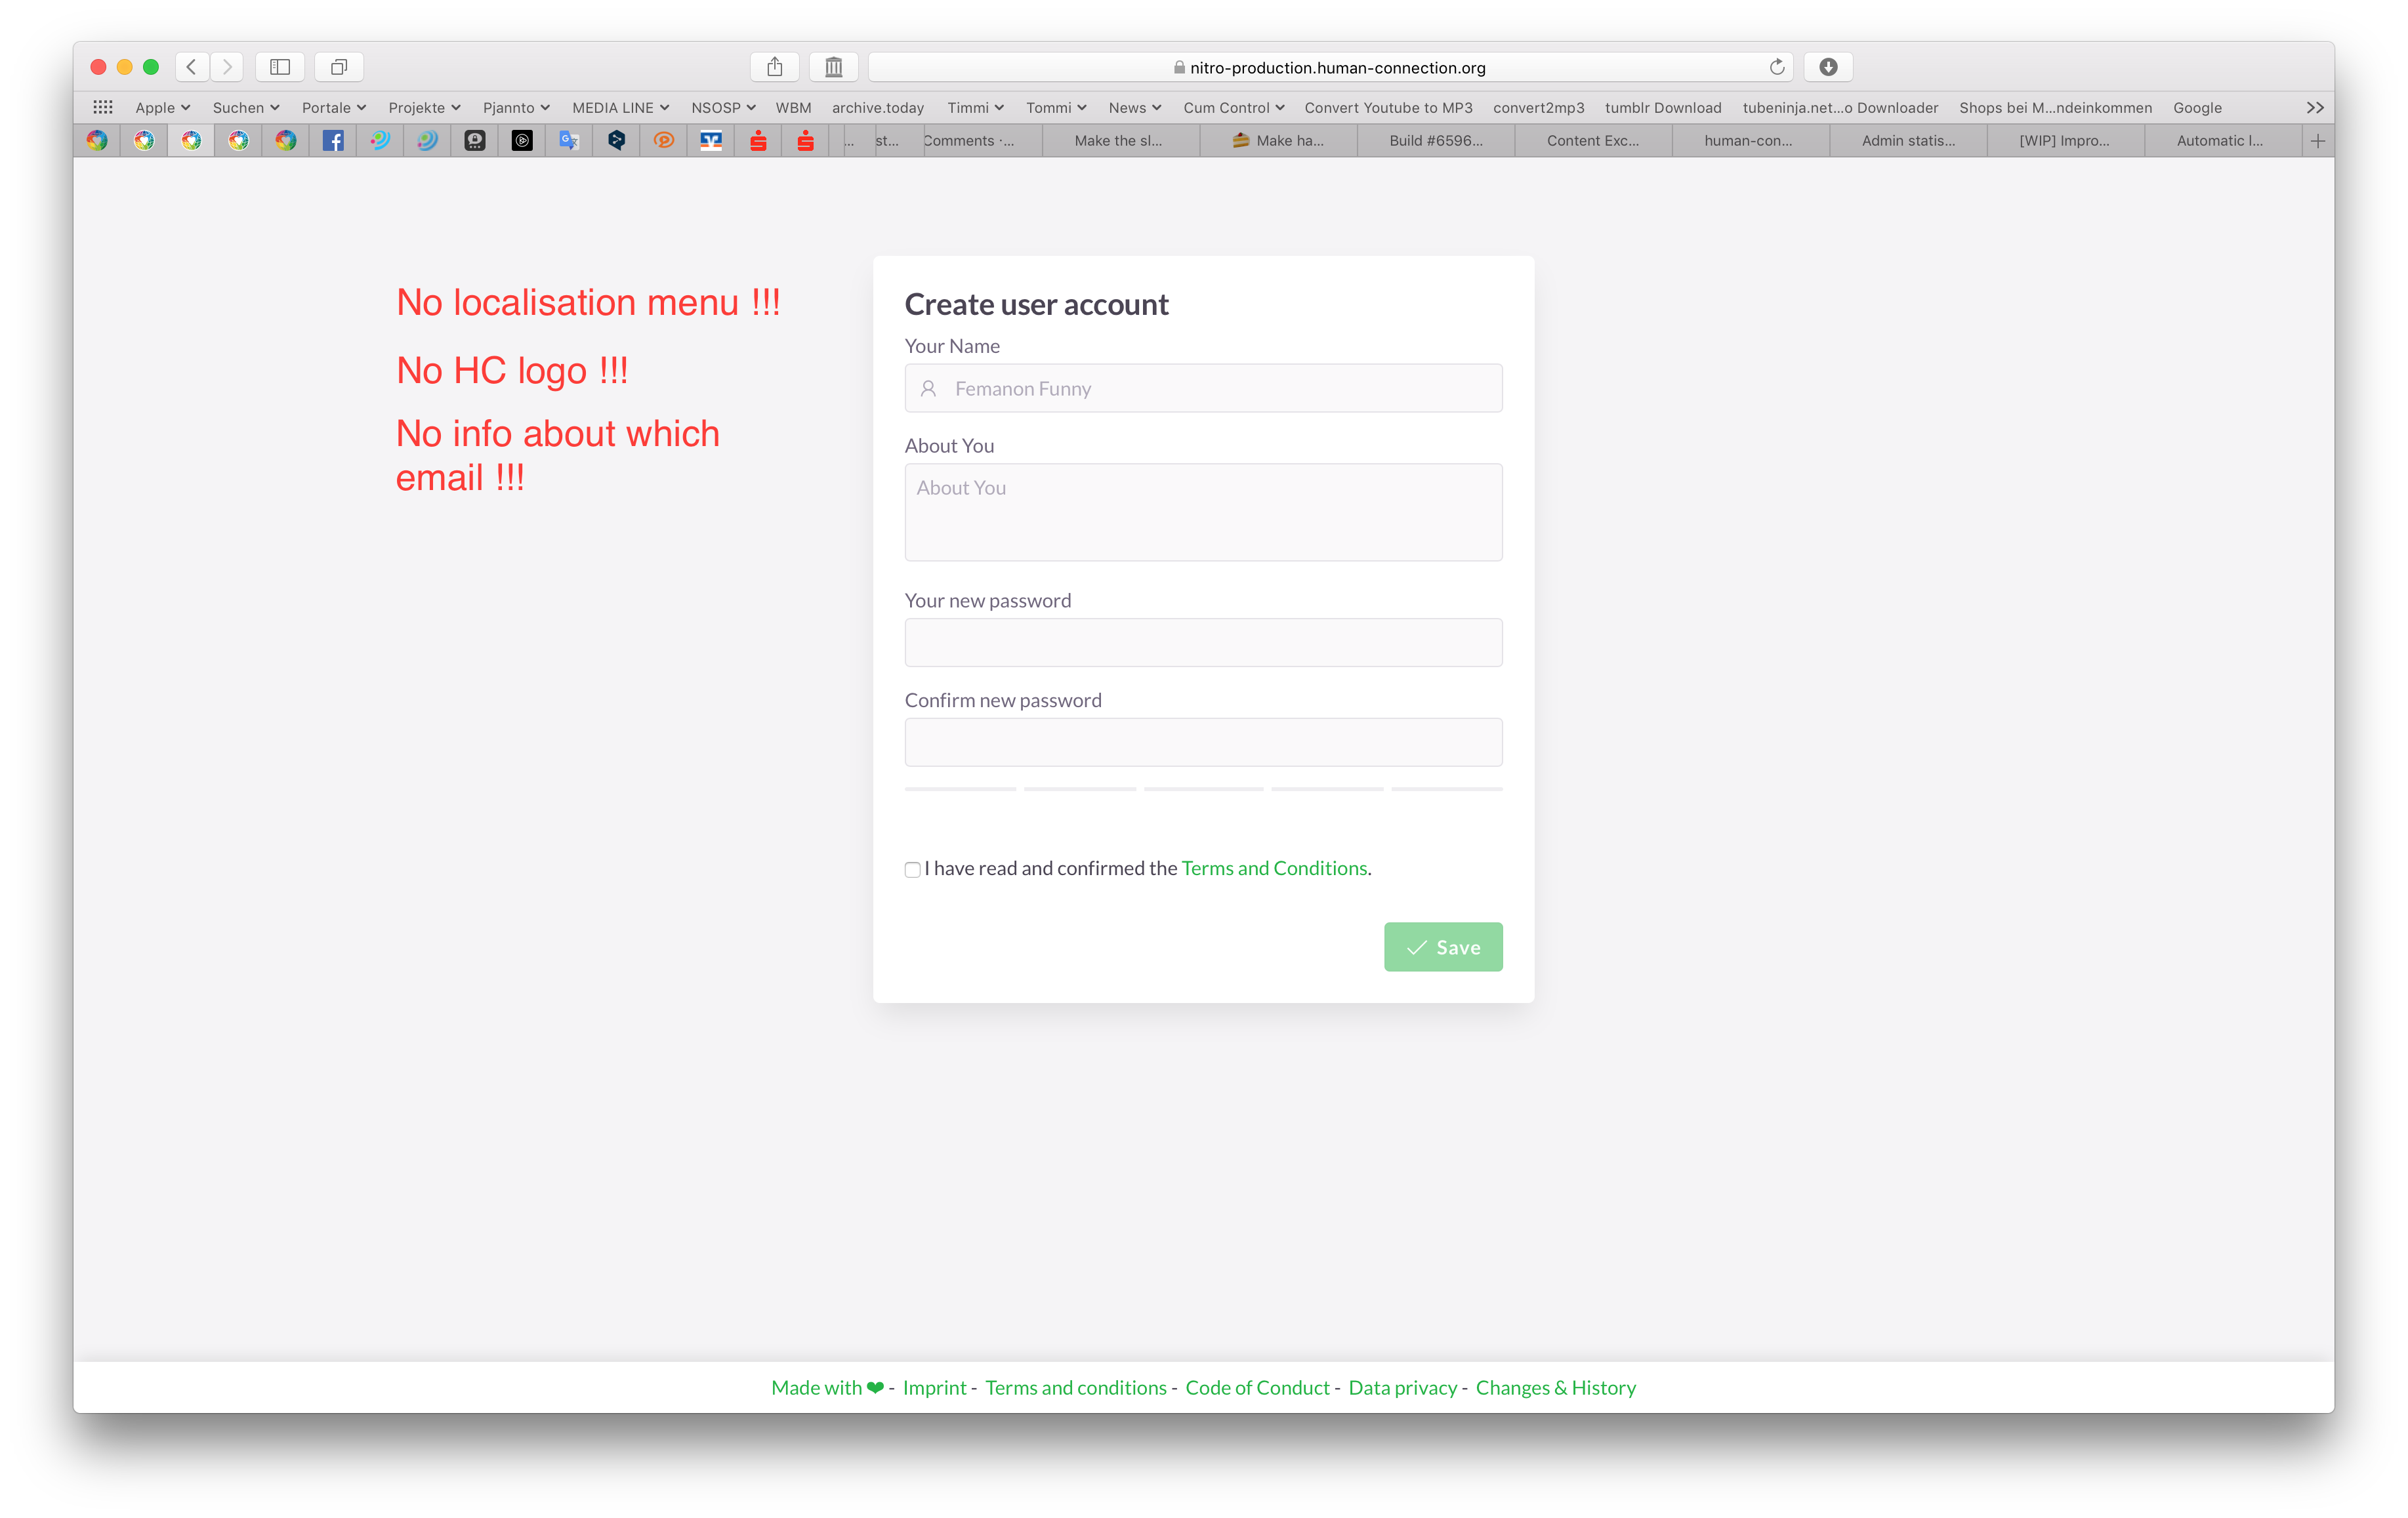
Task: Switch to the Build #6596... tab
Action: (x=1436, y=141)
